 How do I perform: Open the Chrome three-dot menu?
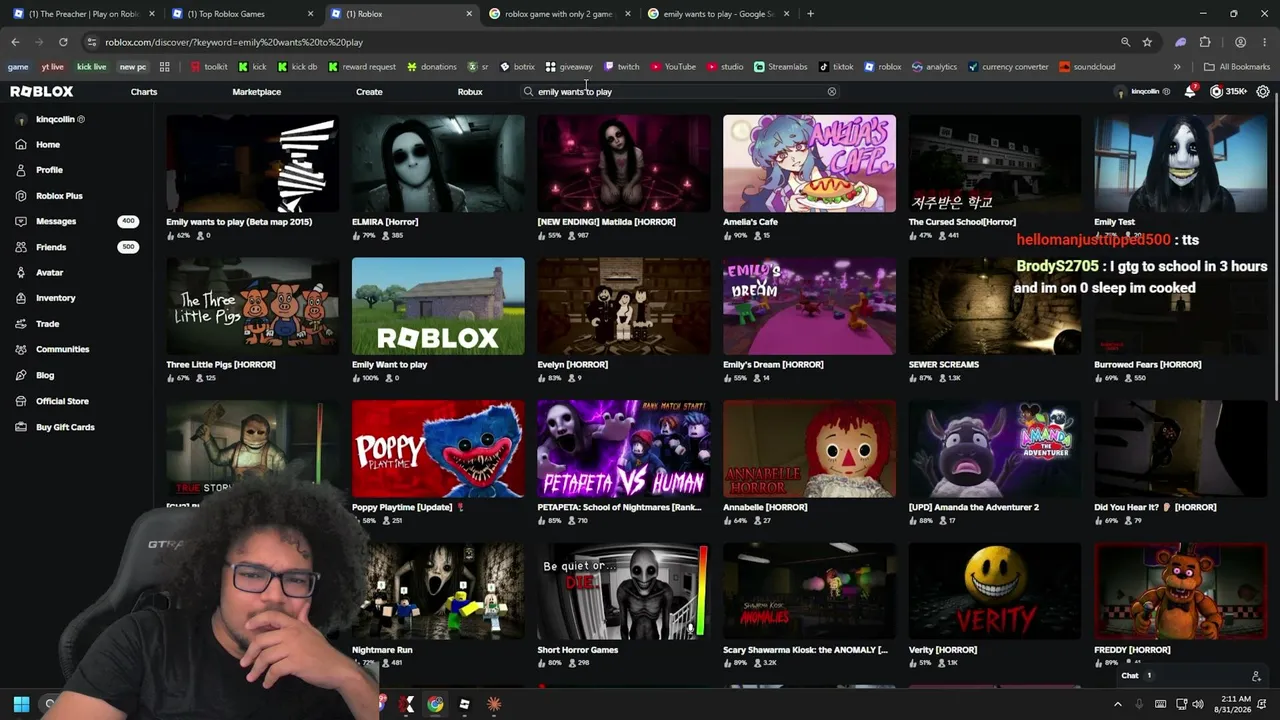[1266, 42]
